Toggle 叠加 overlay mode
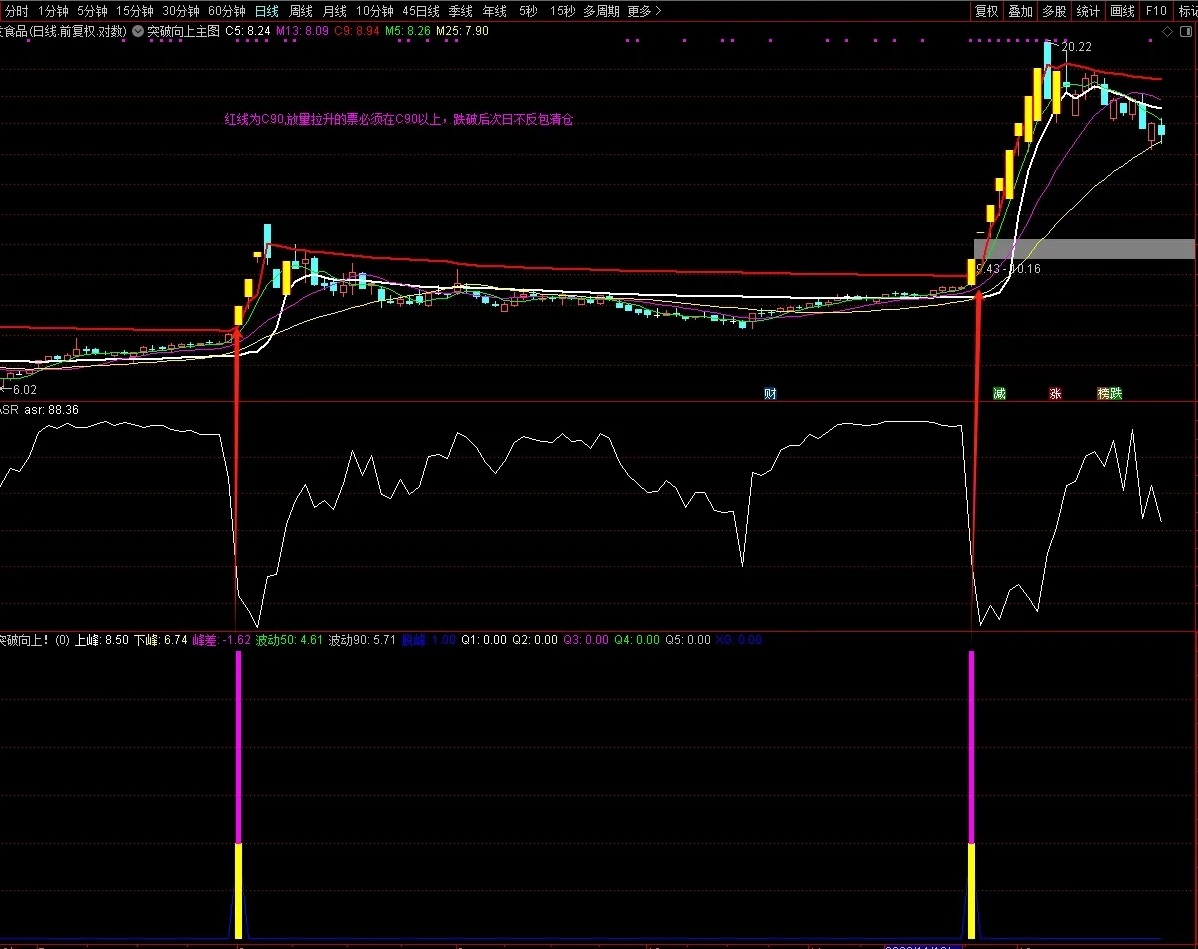Image resolution: width=1198 pixels, height=949 pixels. click(x=1020, y=11)
